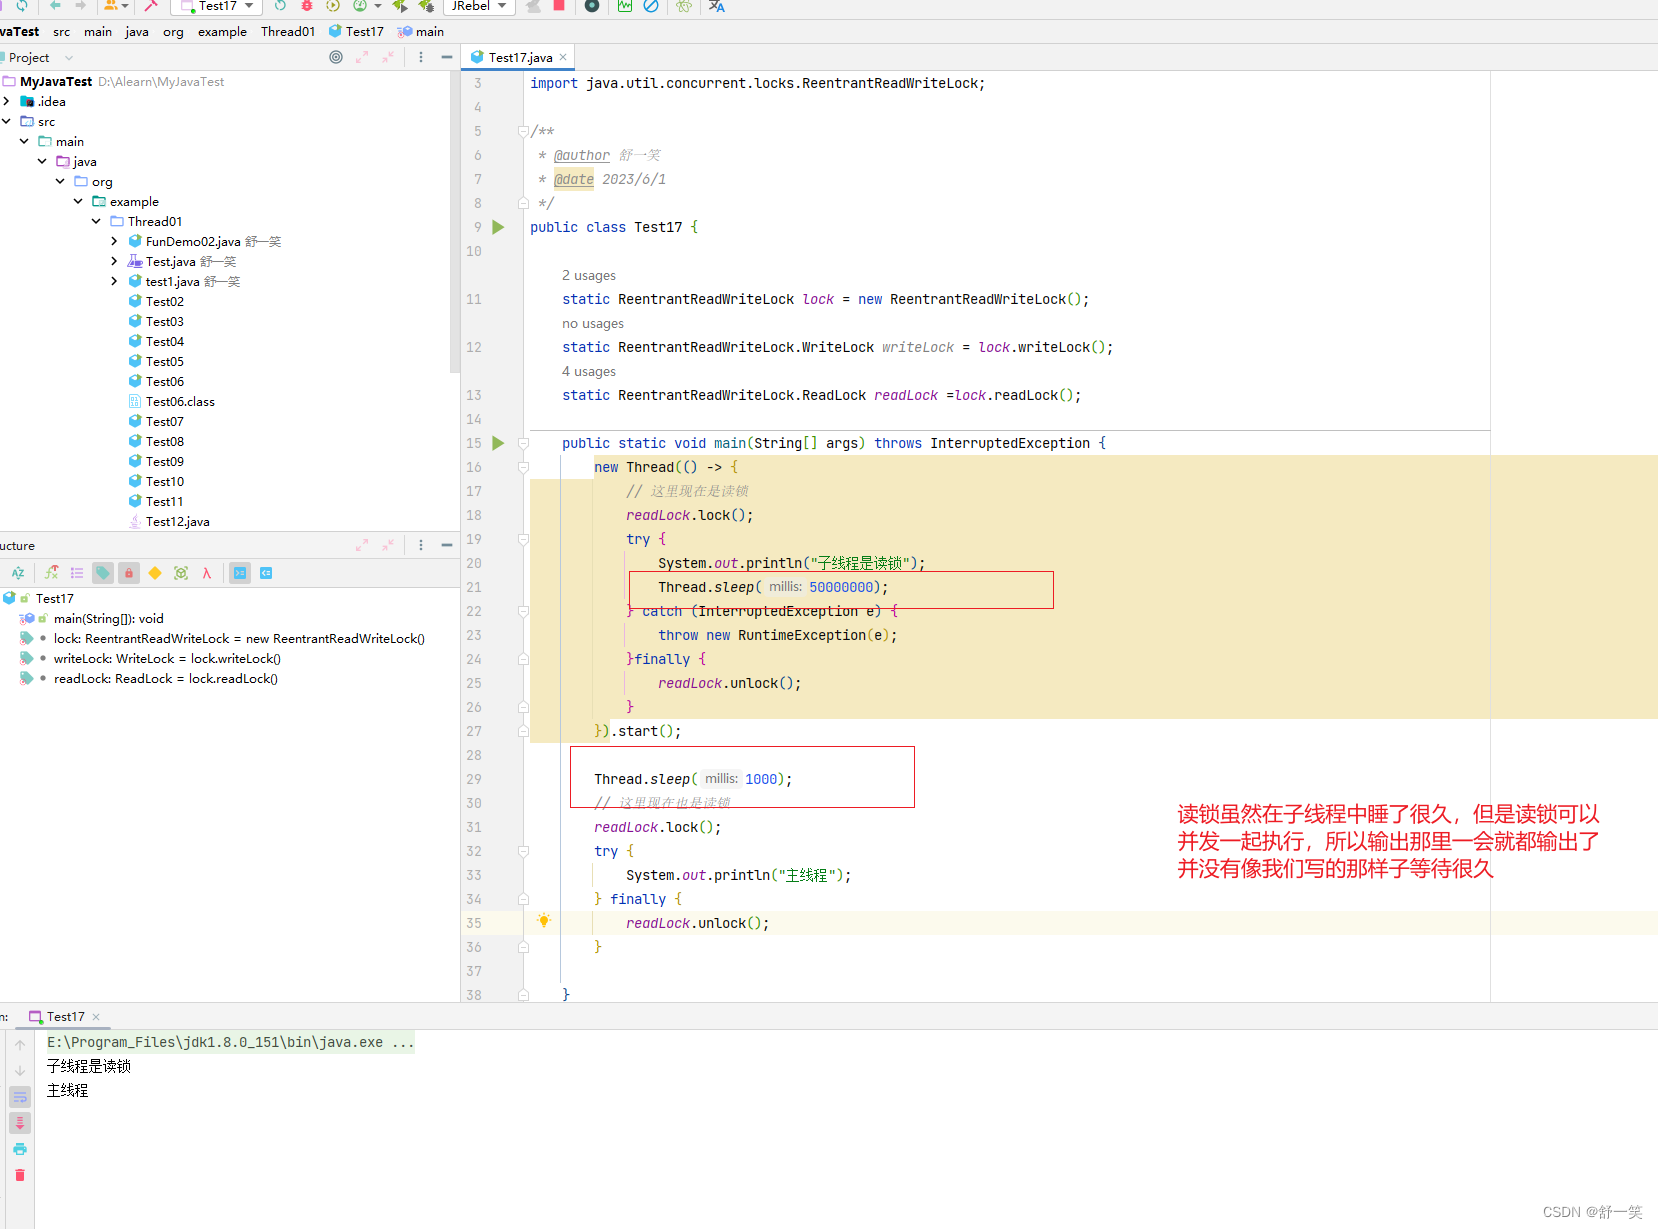Click the yellow intention lightbulb icon
The width and height of the screenshot is (1658, 1229).
[544, 921]
